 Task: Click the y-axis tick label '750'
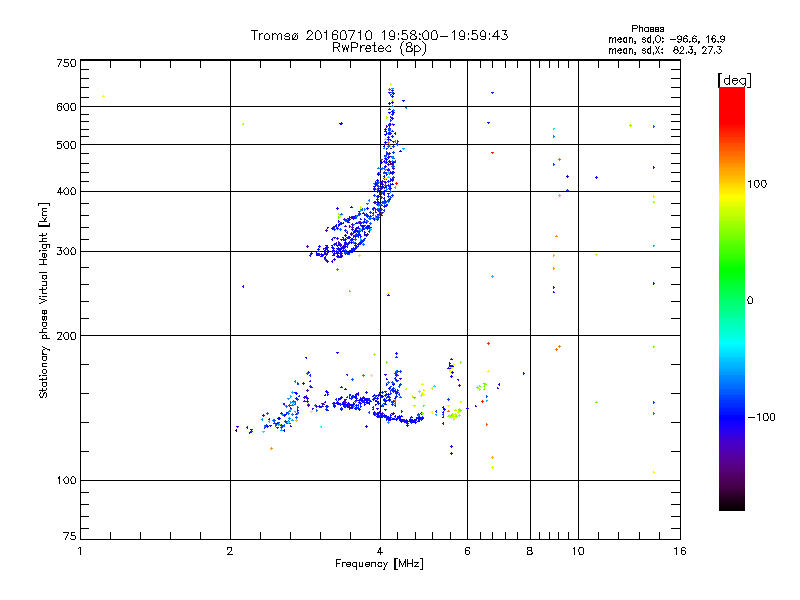(x=66, y=63)
